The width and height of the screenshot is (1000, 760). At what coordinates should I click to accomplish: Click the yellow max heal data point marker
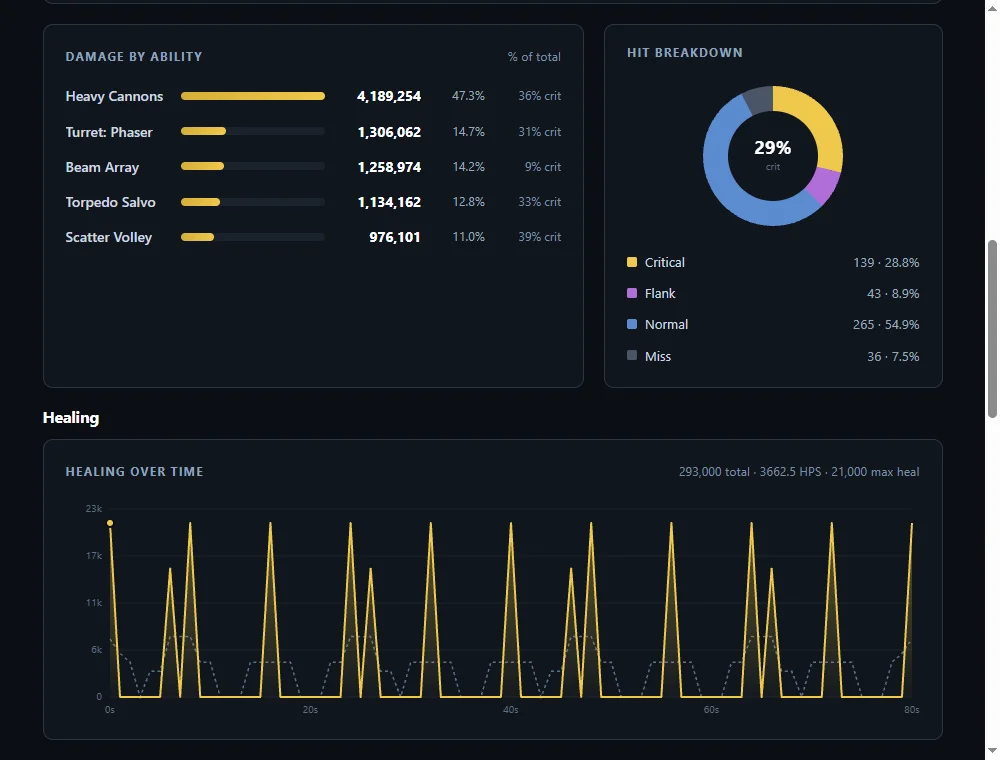point(110,523)
